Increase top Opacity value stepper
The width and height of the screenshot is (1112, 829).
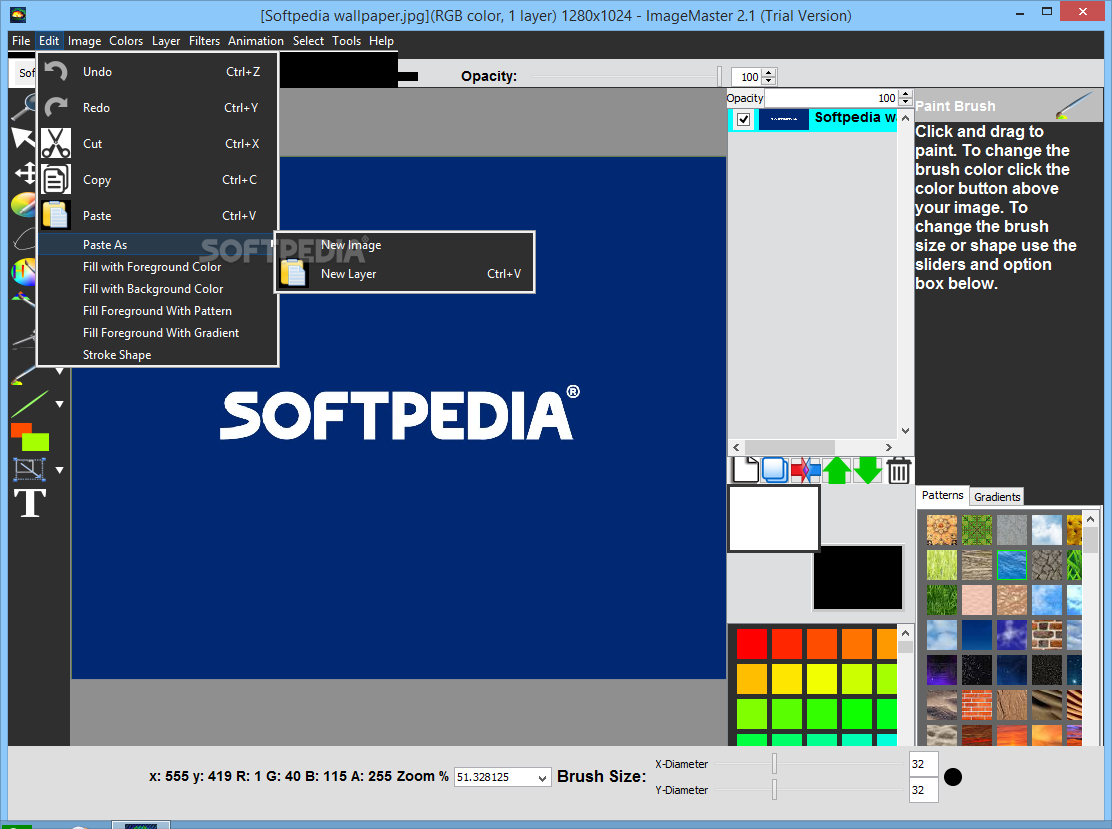769,72
